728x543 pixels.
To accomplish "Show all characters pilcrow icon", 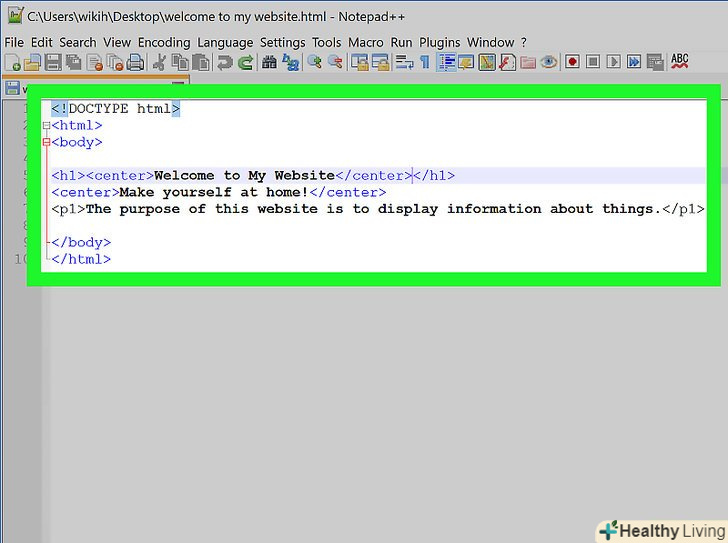I will pyautogui.click(x=424, y=62).
